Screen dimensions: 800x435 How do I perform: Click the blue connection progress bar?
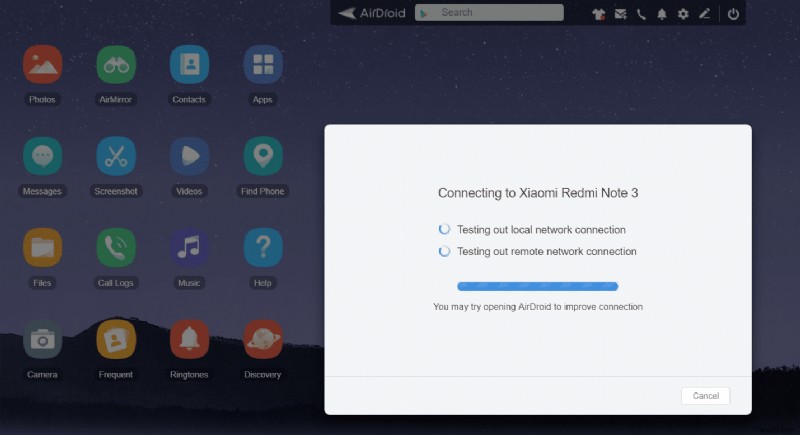(x=538, y=286)
